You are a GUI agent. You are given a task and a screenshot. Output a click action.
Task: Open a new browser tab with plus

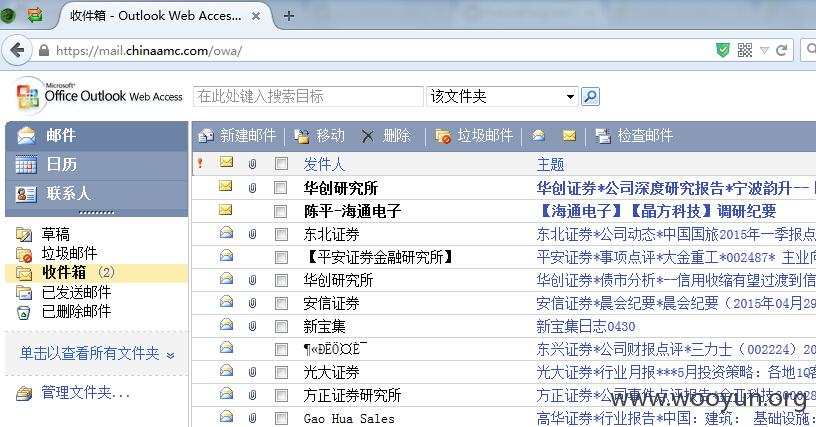tap(289, 16)
